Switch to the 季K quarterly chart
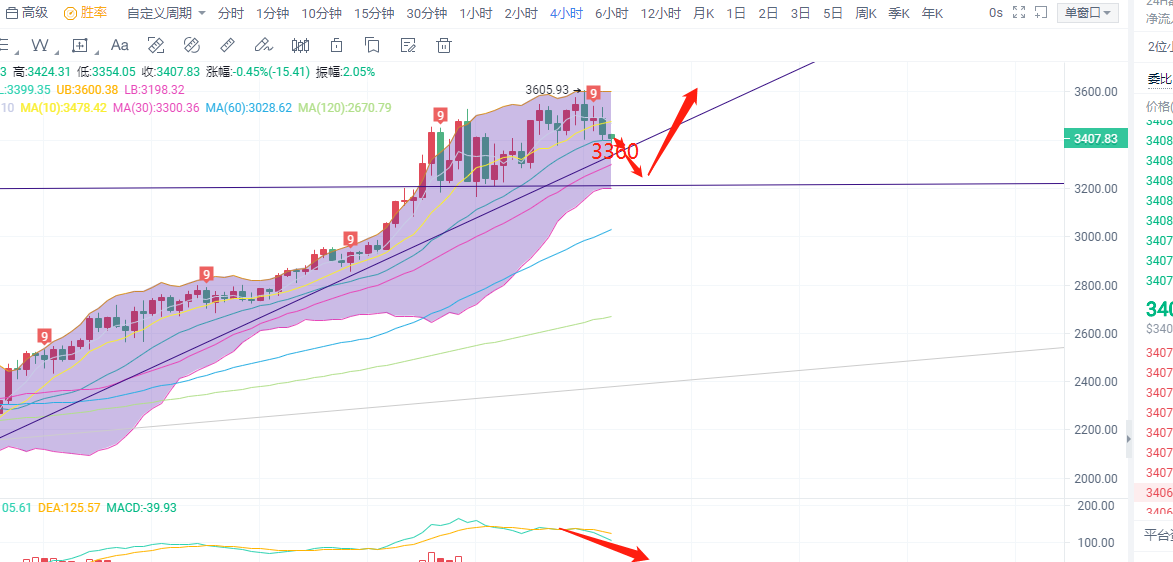This screenshot has height=562, width=1173. (898, 13)
